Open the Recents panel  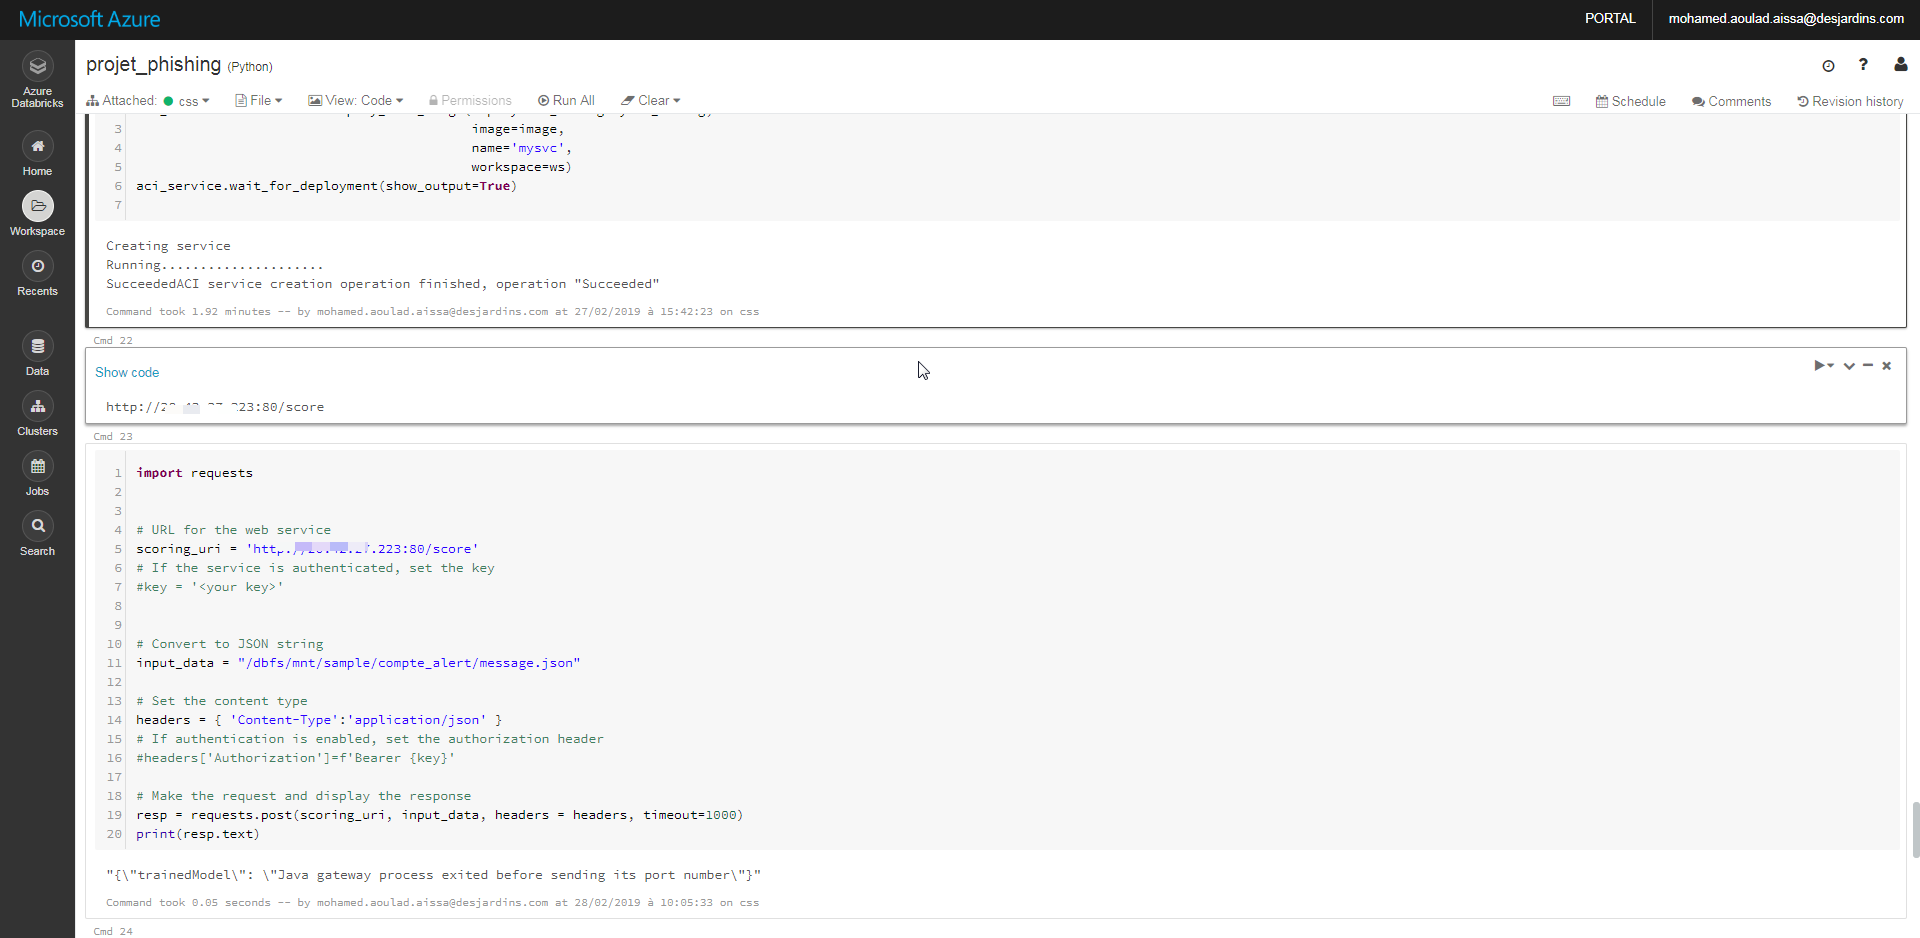[37, 273]
